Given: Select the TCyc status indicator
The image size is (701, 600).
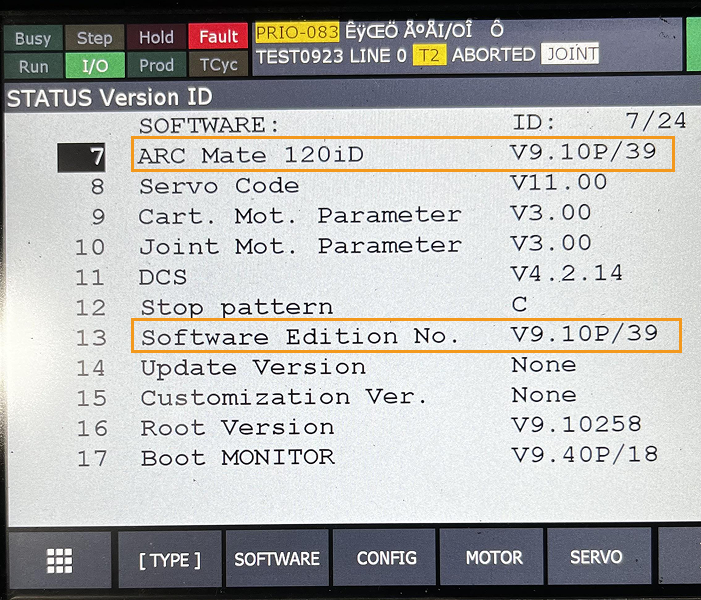Looking at the screenshot, I should pyautogui.click(x=218, y=65).
